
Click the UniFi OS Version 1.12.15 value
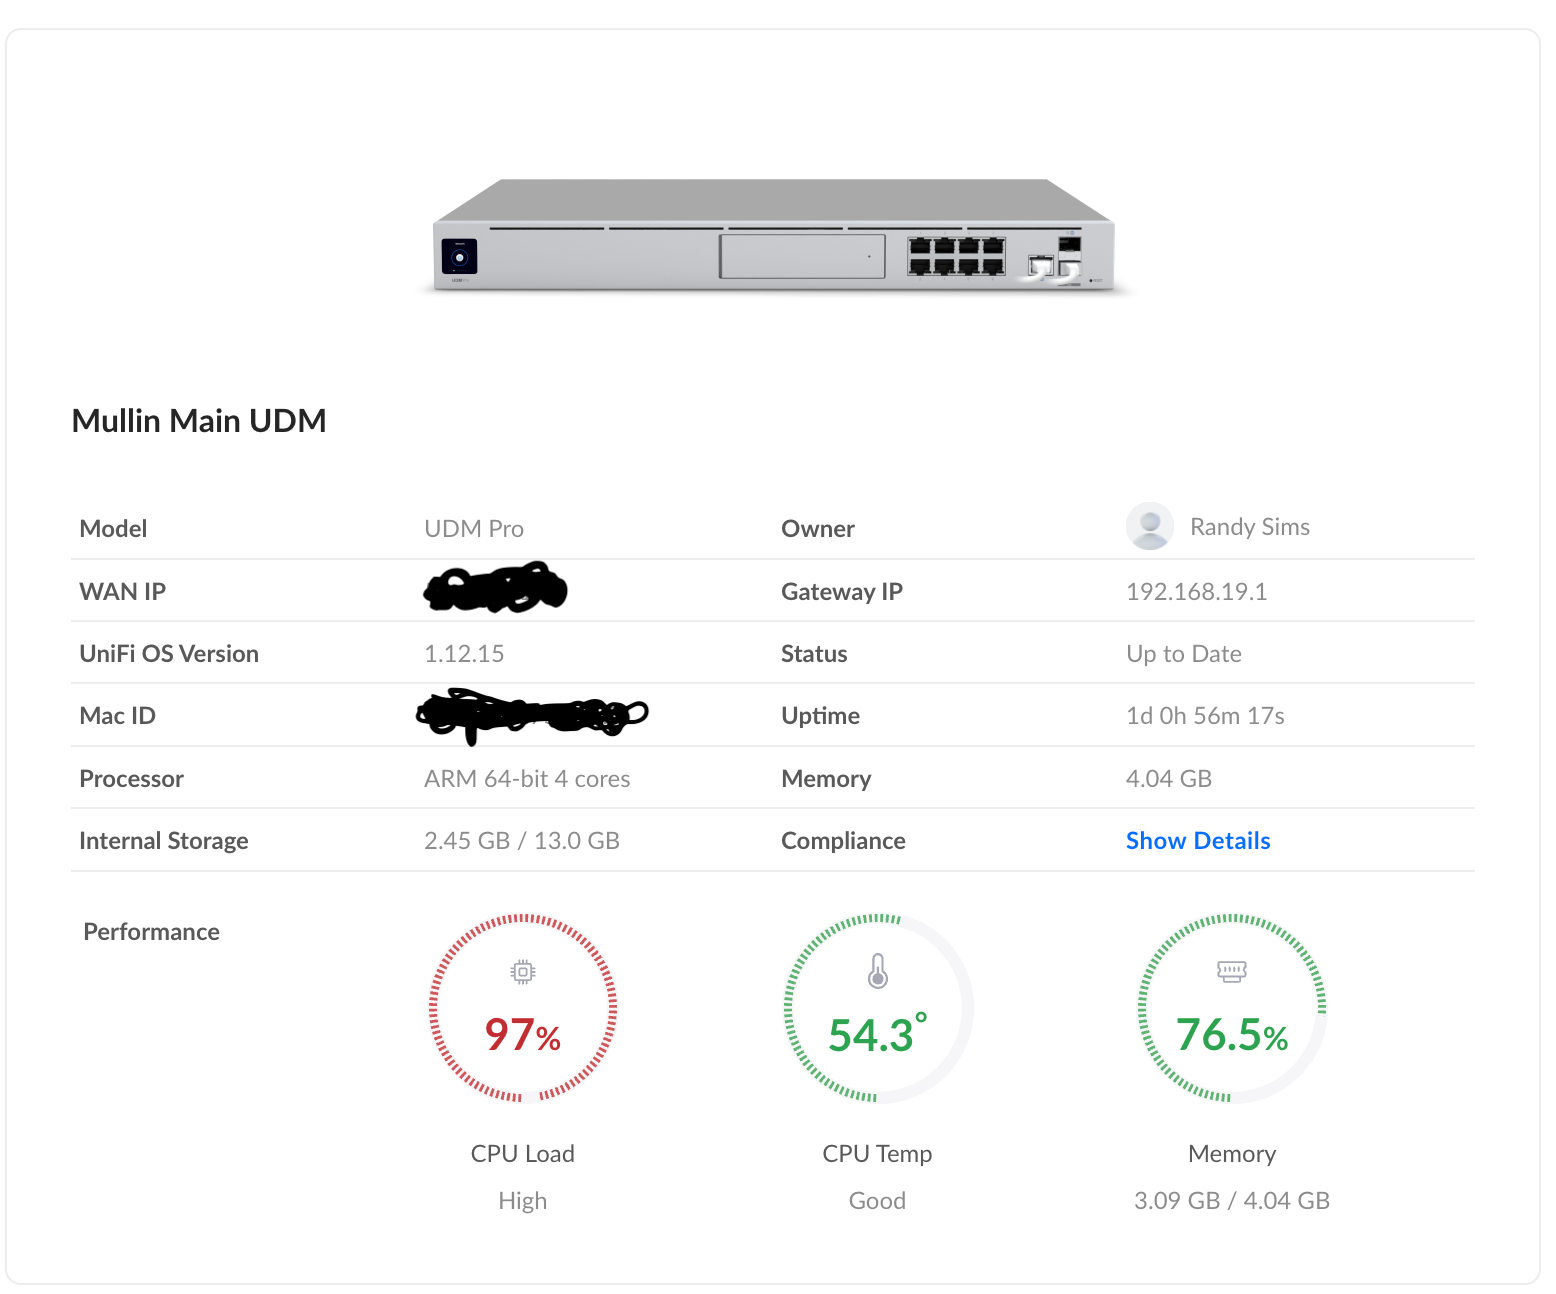[x=464, y=654]
